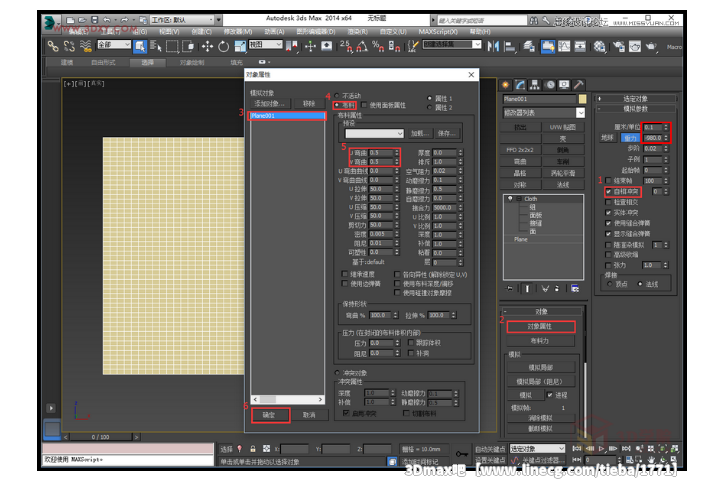The width and height of the screenshot is (717, 489).
Task: Click the object list horizontal scrollbar
Action: pyautogui.click(x=288, y=399)
